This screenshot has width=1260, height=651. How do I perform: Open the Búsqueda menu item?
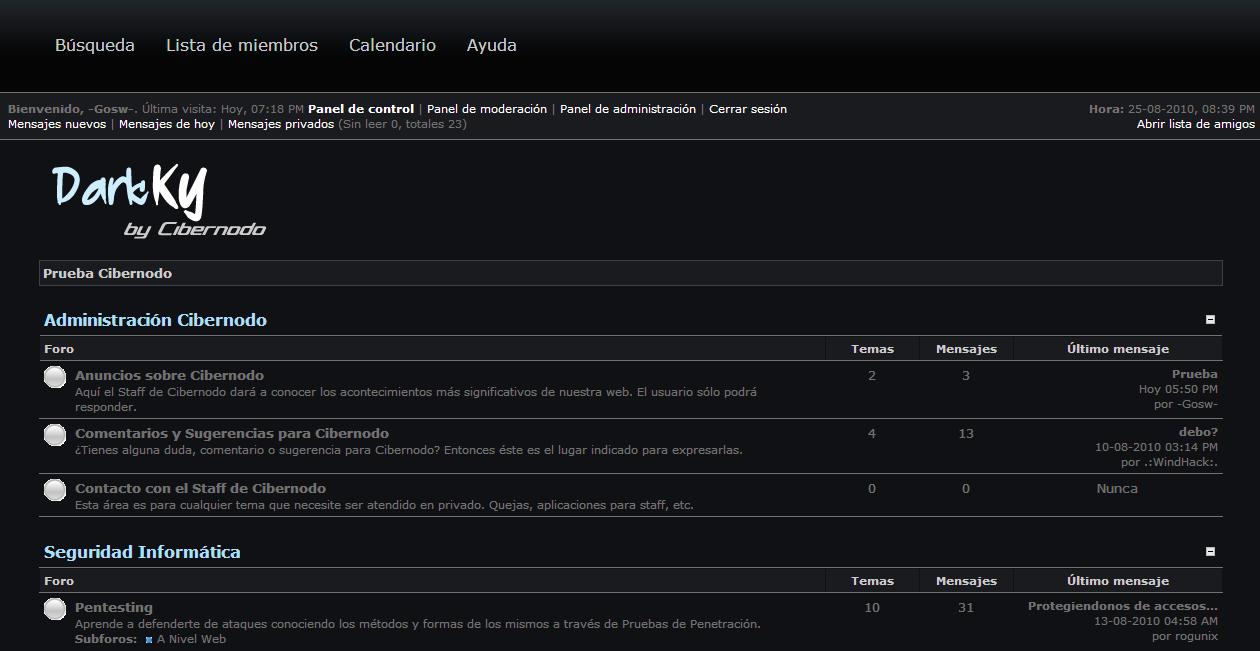[x=95, y=45]
